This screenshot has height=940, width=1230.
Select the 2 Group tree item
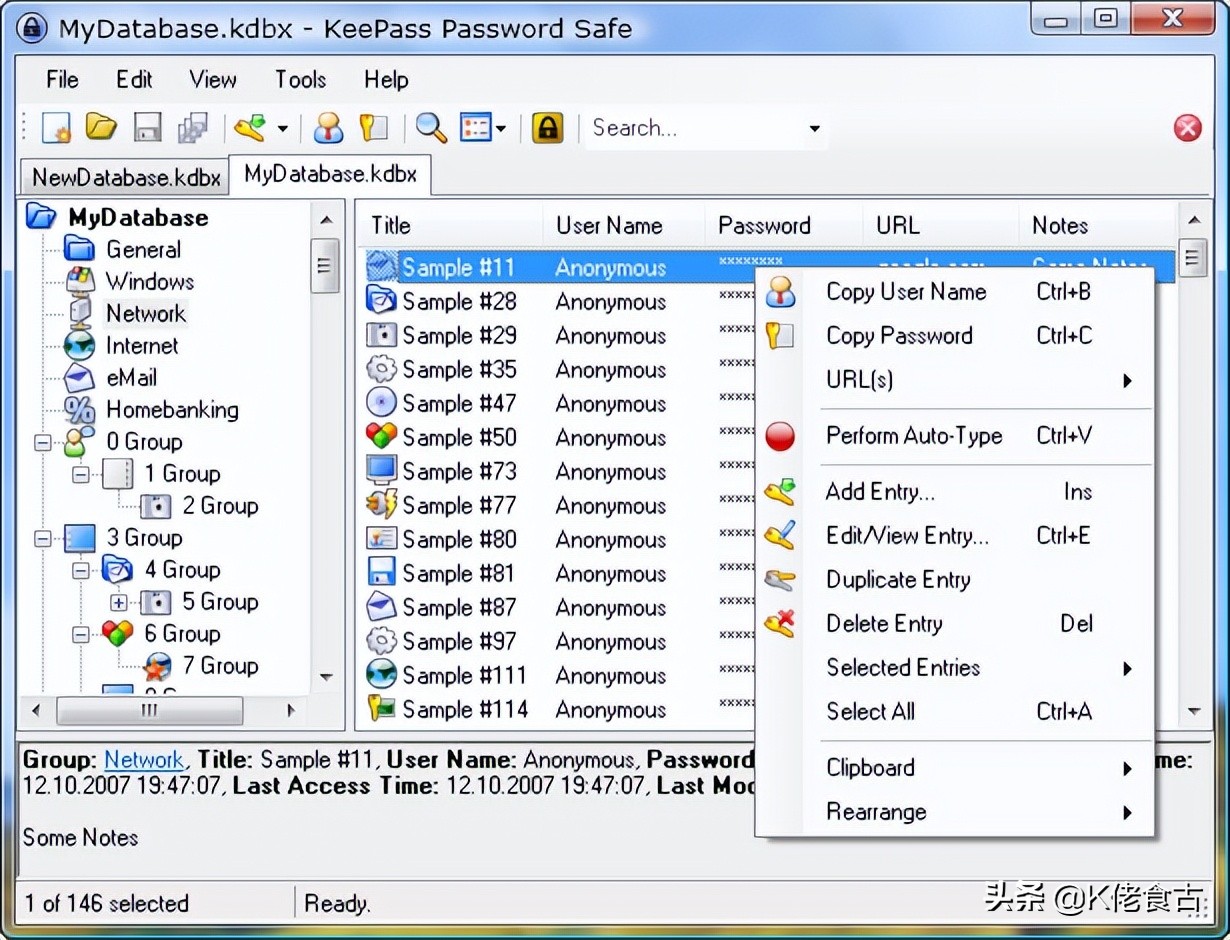pyautogui.click(x=220, y=506)
